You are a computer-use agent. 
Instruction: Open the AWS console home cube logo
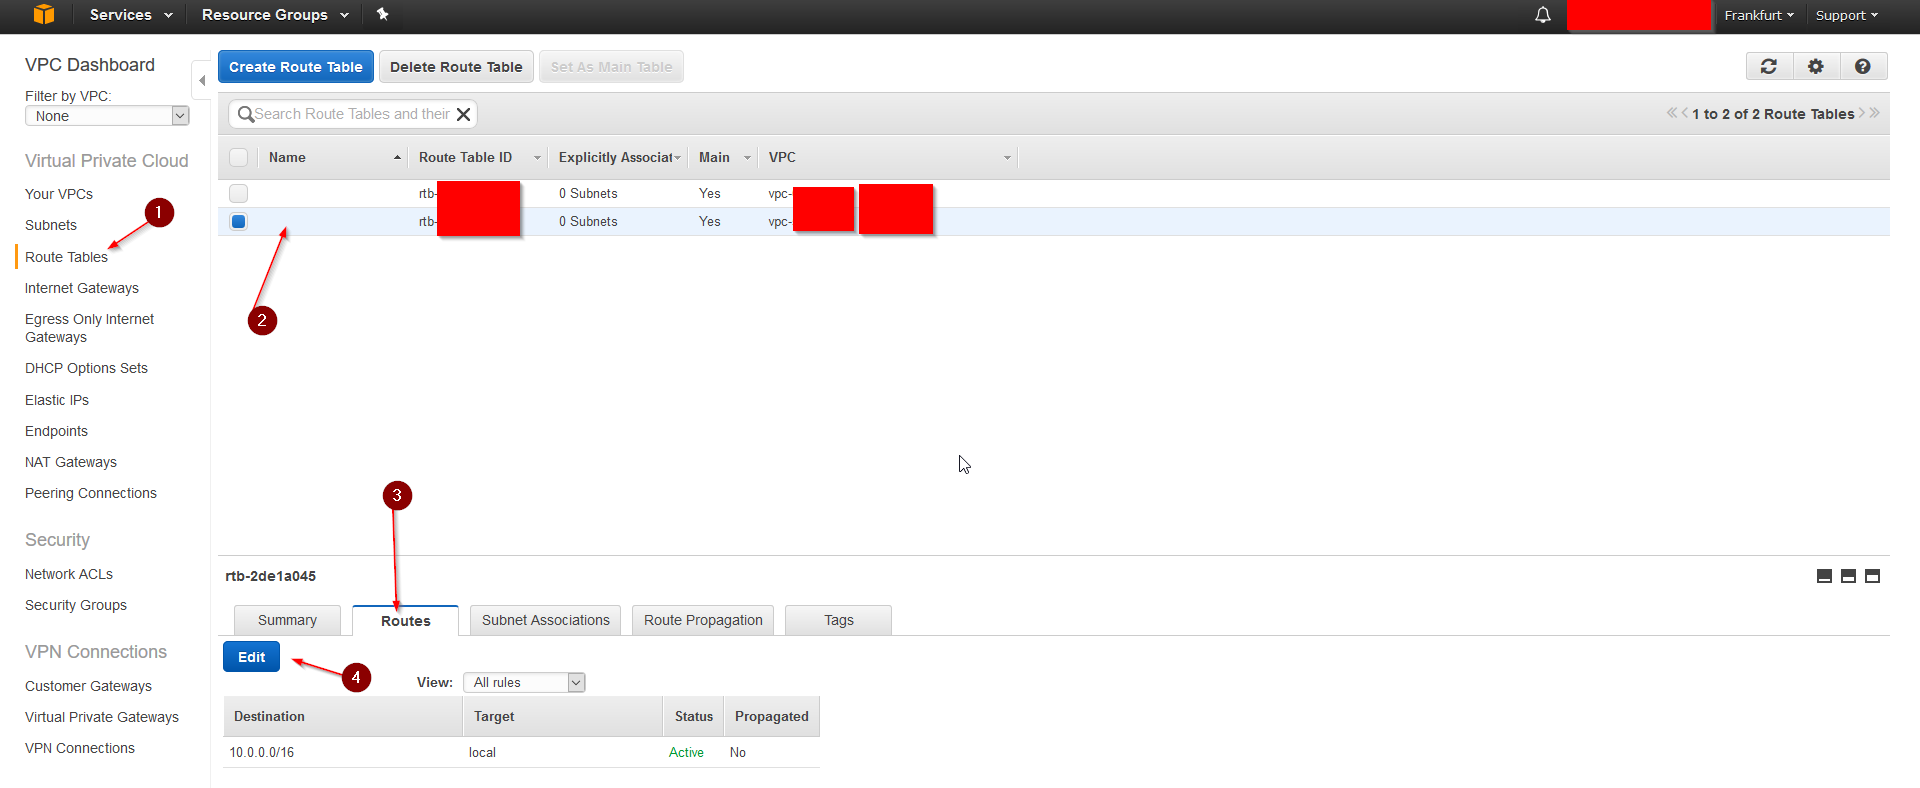point(43,14)
